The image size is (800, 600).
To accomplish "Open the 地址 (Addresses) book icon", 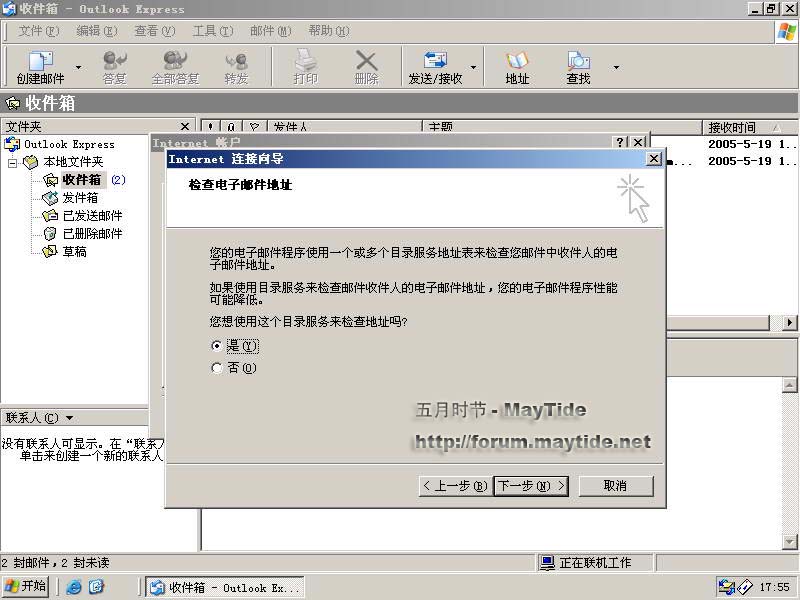I will coord(517,61).
